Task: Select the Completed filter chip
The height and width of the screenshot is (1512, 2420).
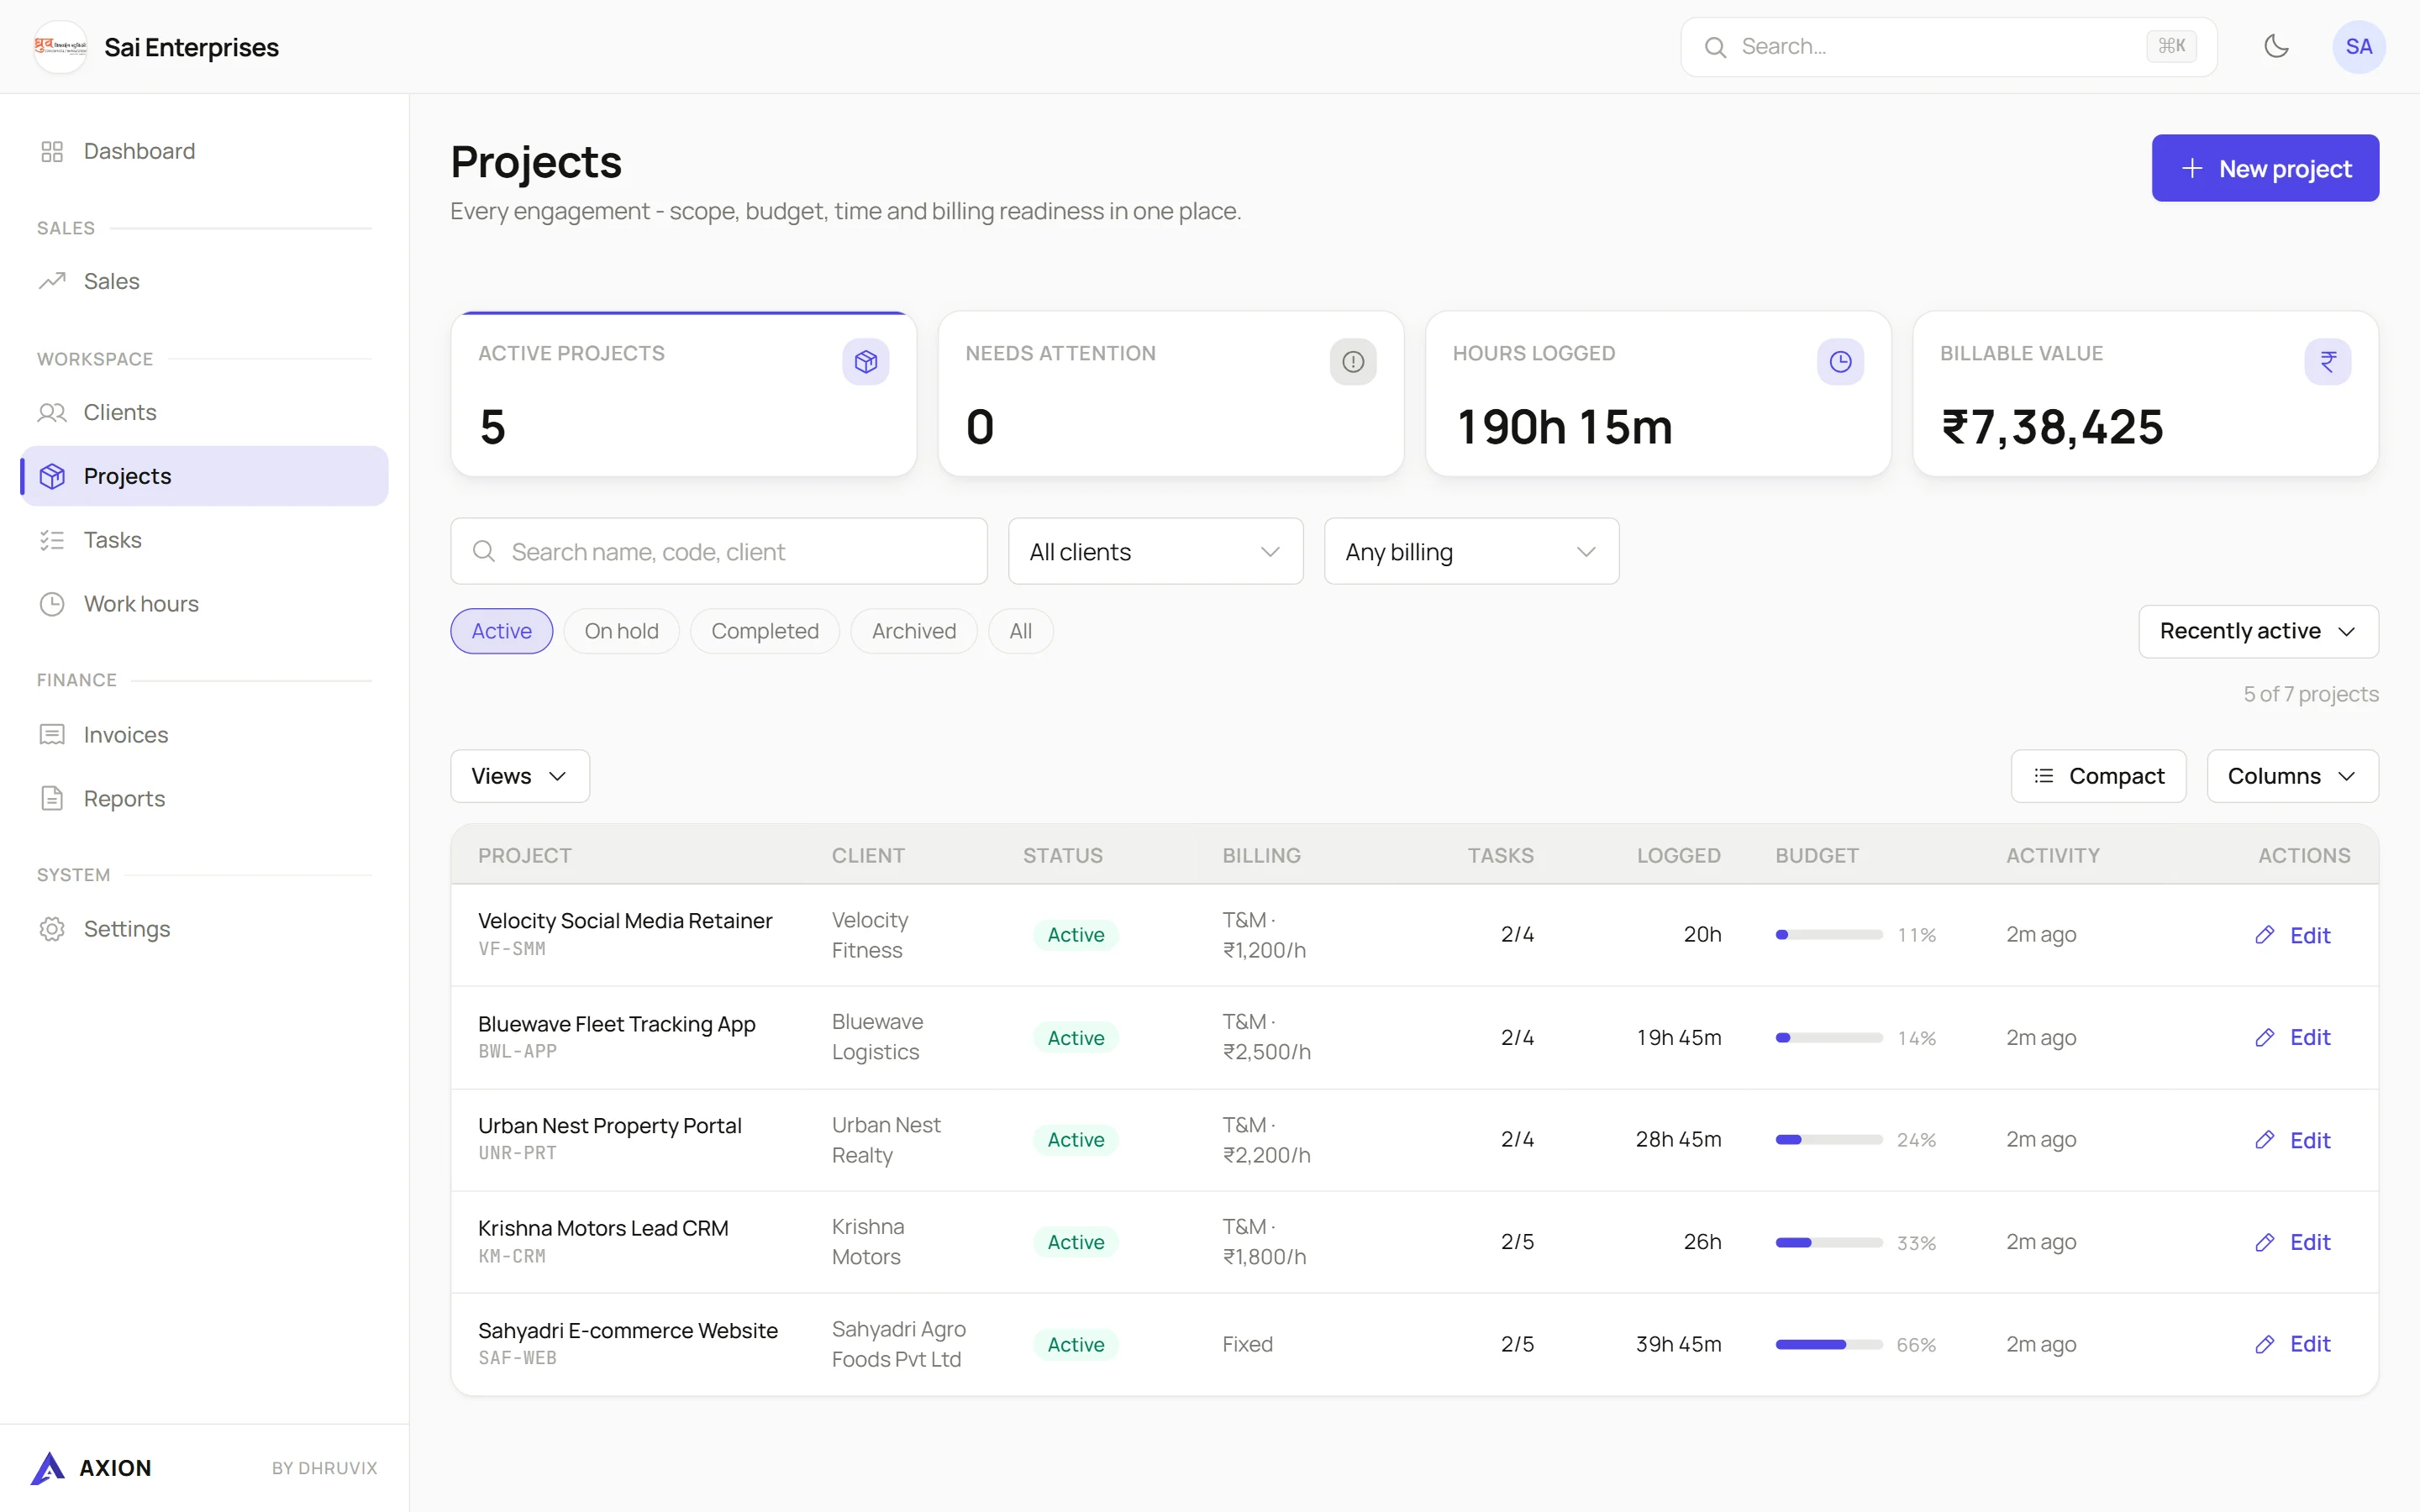Action: [765, 631]
